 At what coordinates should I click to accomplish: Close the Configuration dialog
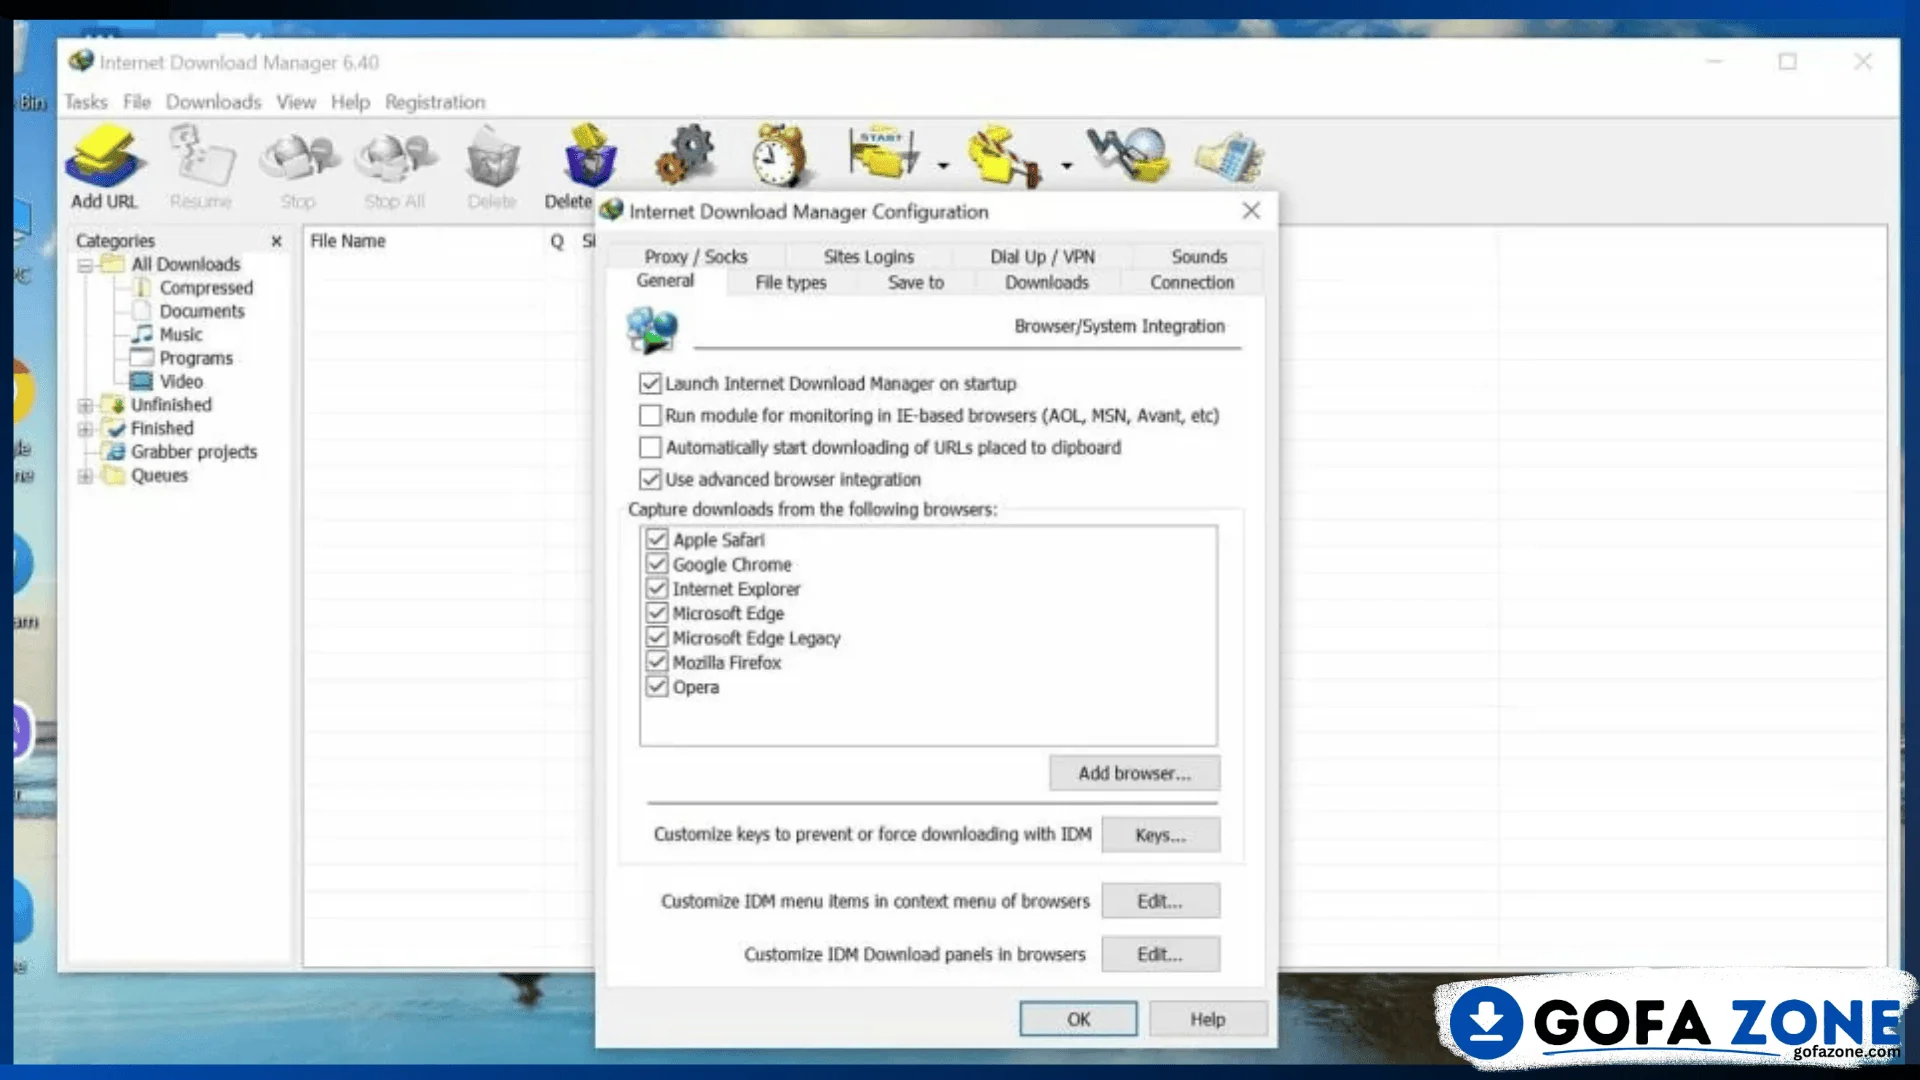(1251, 211)
